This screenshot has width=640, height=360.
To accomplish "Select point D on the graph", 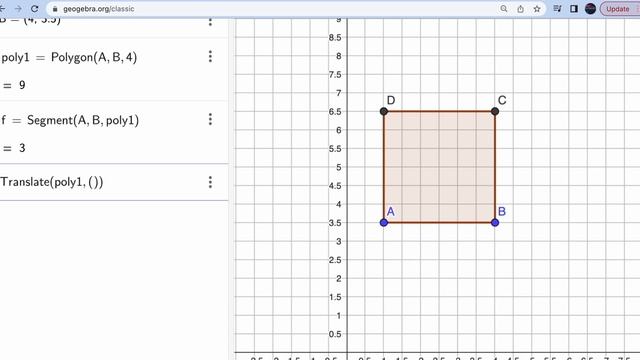I will click(384, 111).
